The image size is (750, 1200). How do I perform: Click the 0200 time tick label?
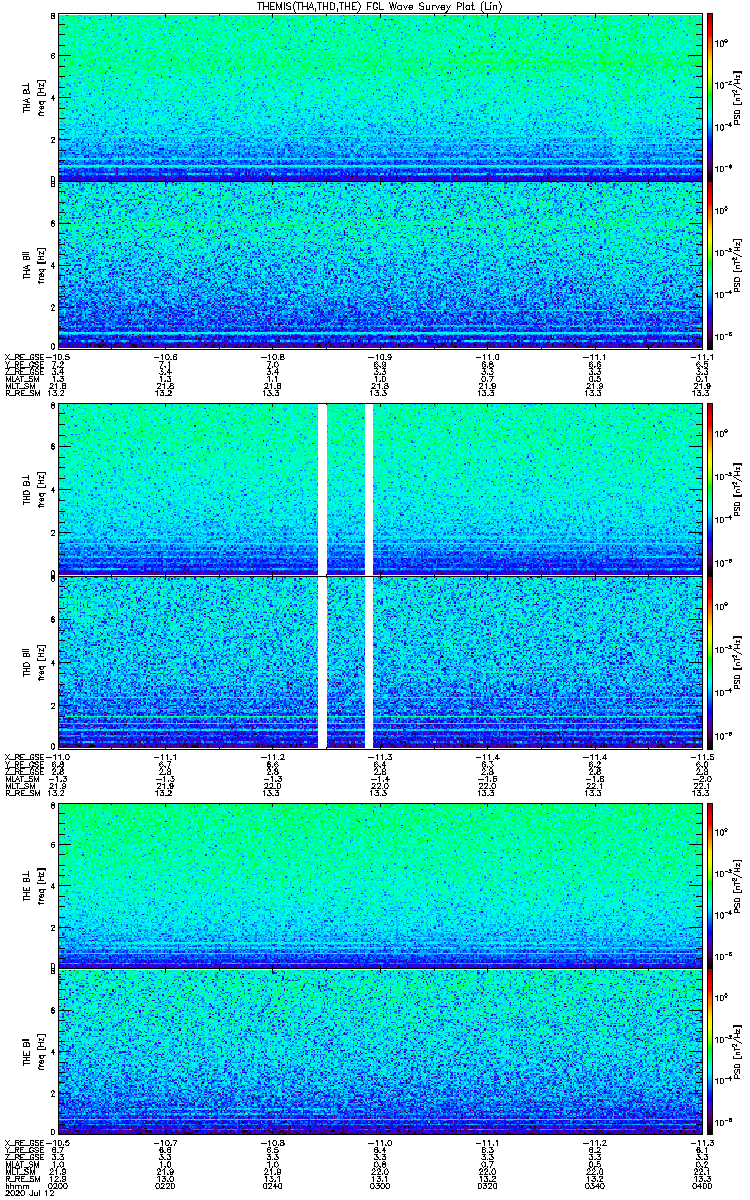[59, 1186]
